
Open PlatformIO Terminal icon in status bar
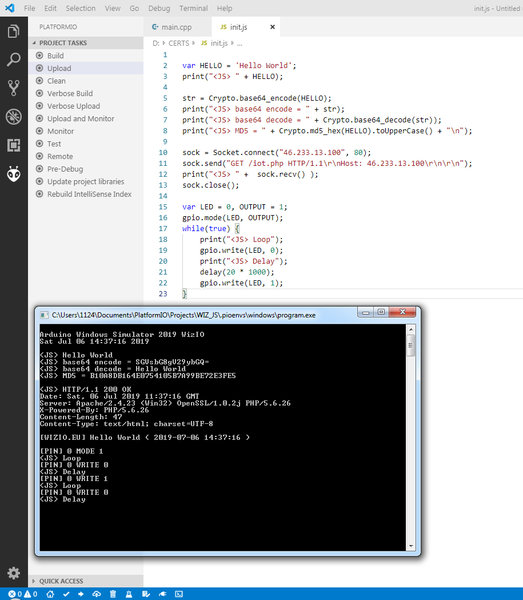click(179, 594)
